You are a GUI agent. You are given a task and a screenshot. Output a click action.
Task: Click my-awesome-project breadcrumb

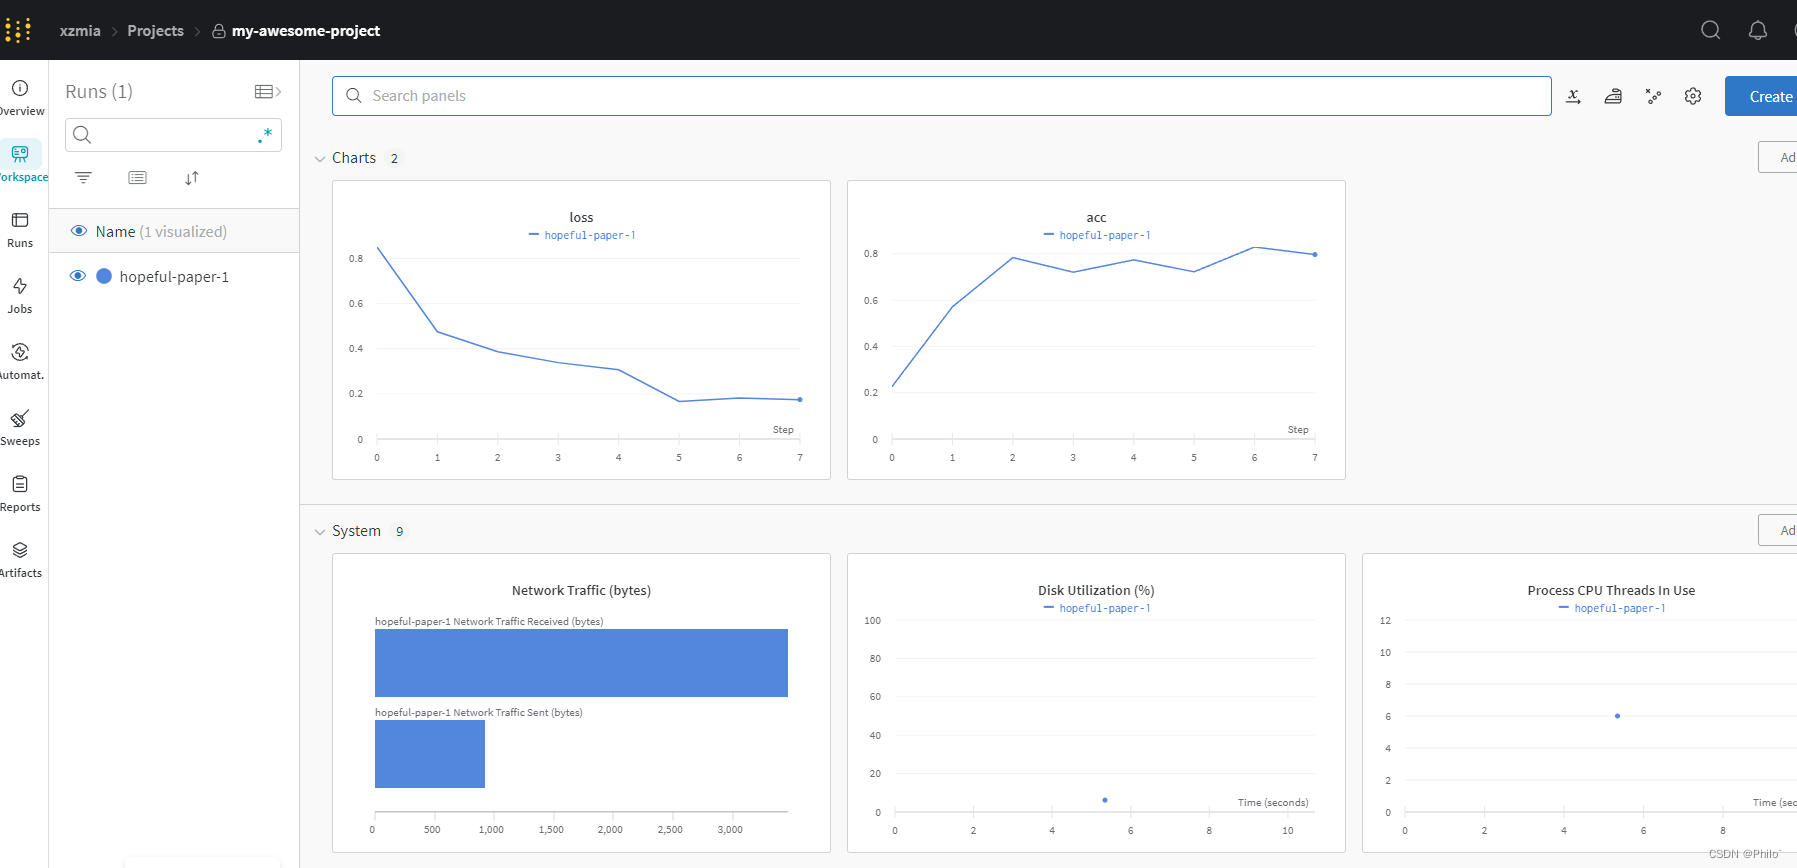click(306, 31)
